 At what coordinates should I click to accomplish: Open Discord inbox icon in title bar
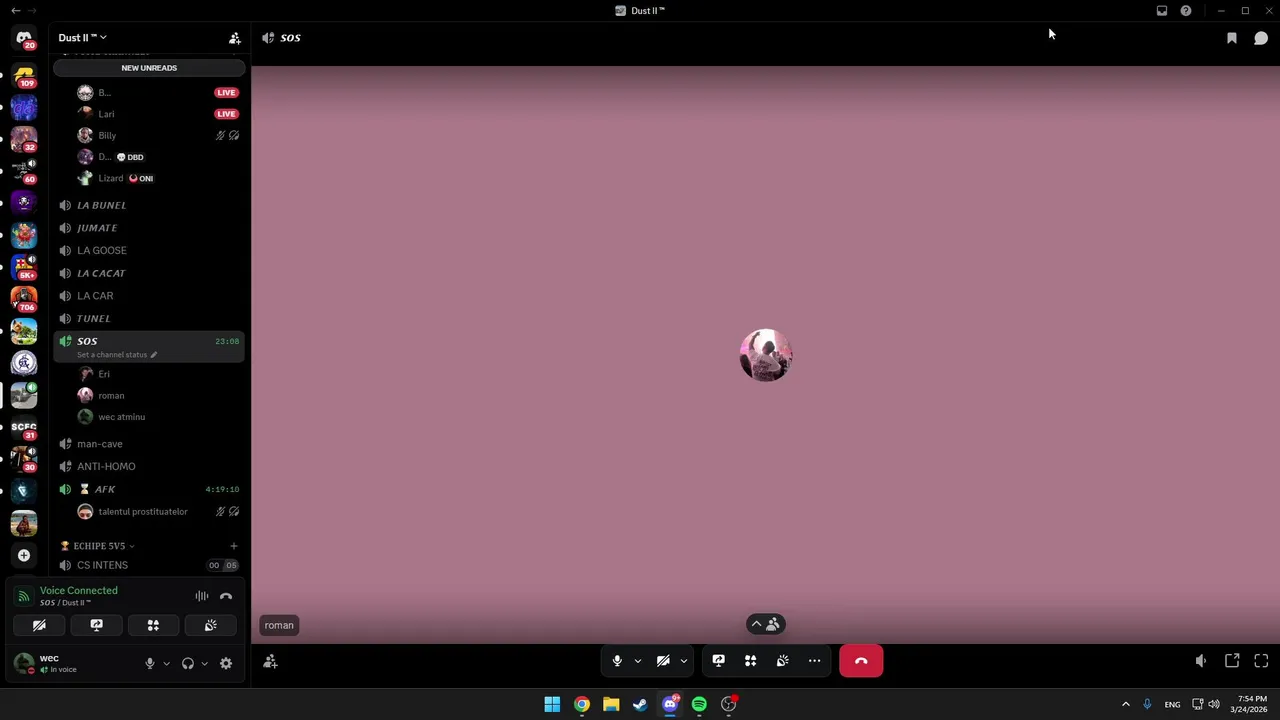pyautogui.click(x=1162, y=11)
